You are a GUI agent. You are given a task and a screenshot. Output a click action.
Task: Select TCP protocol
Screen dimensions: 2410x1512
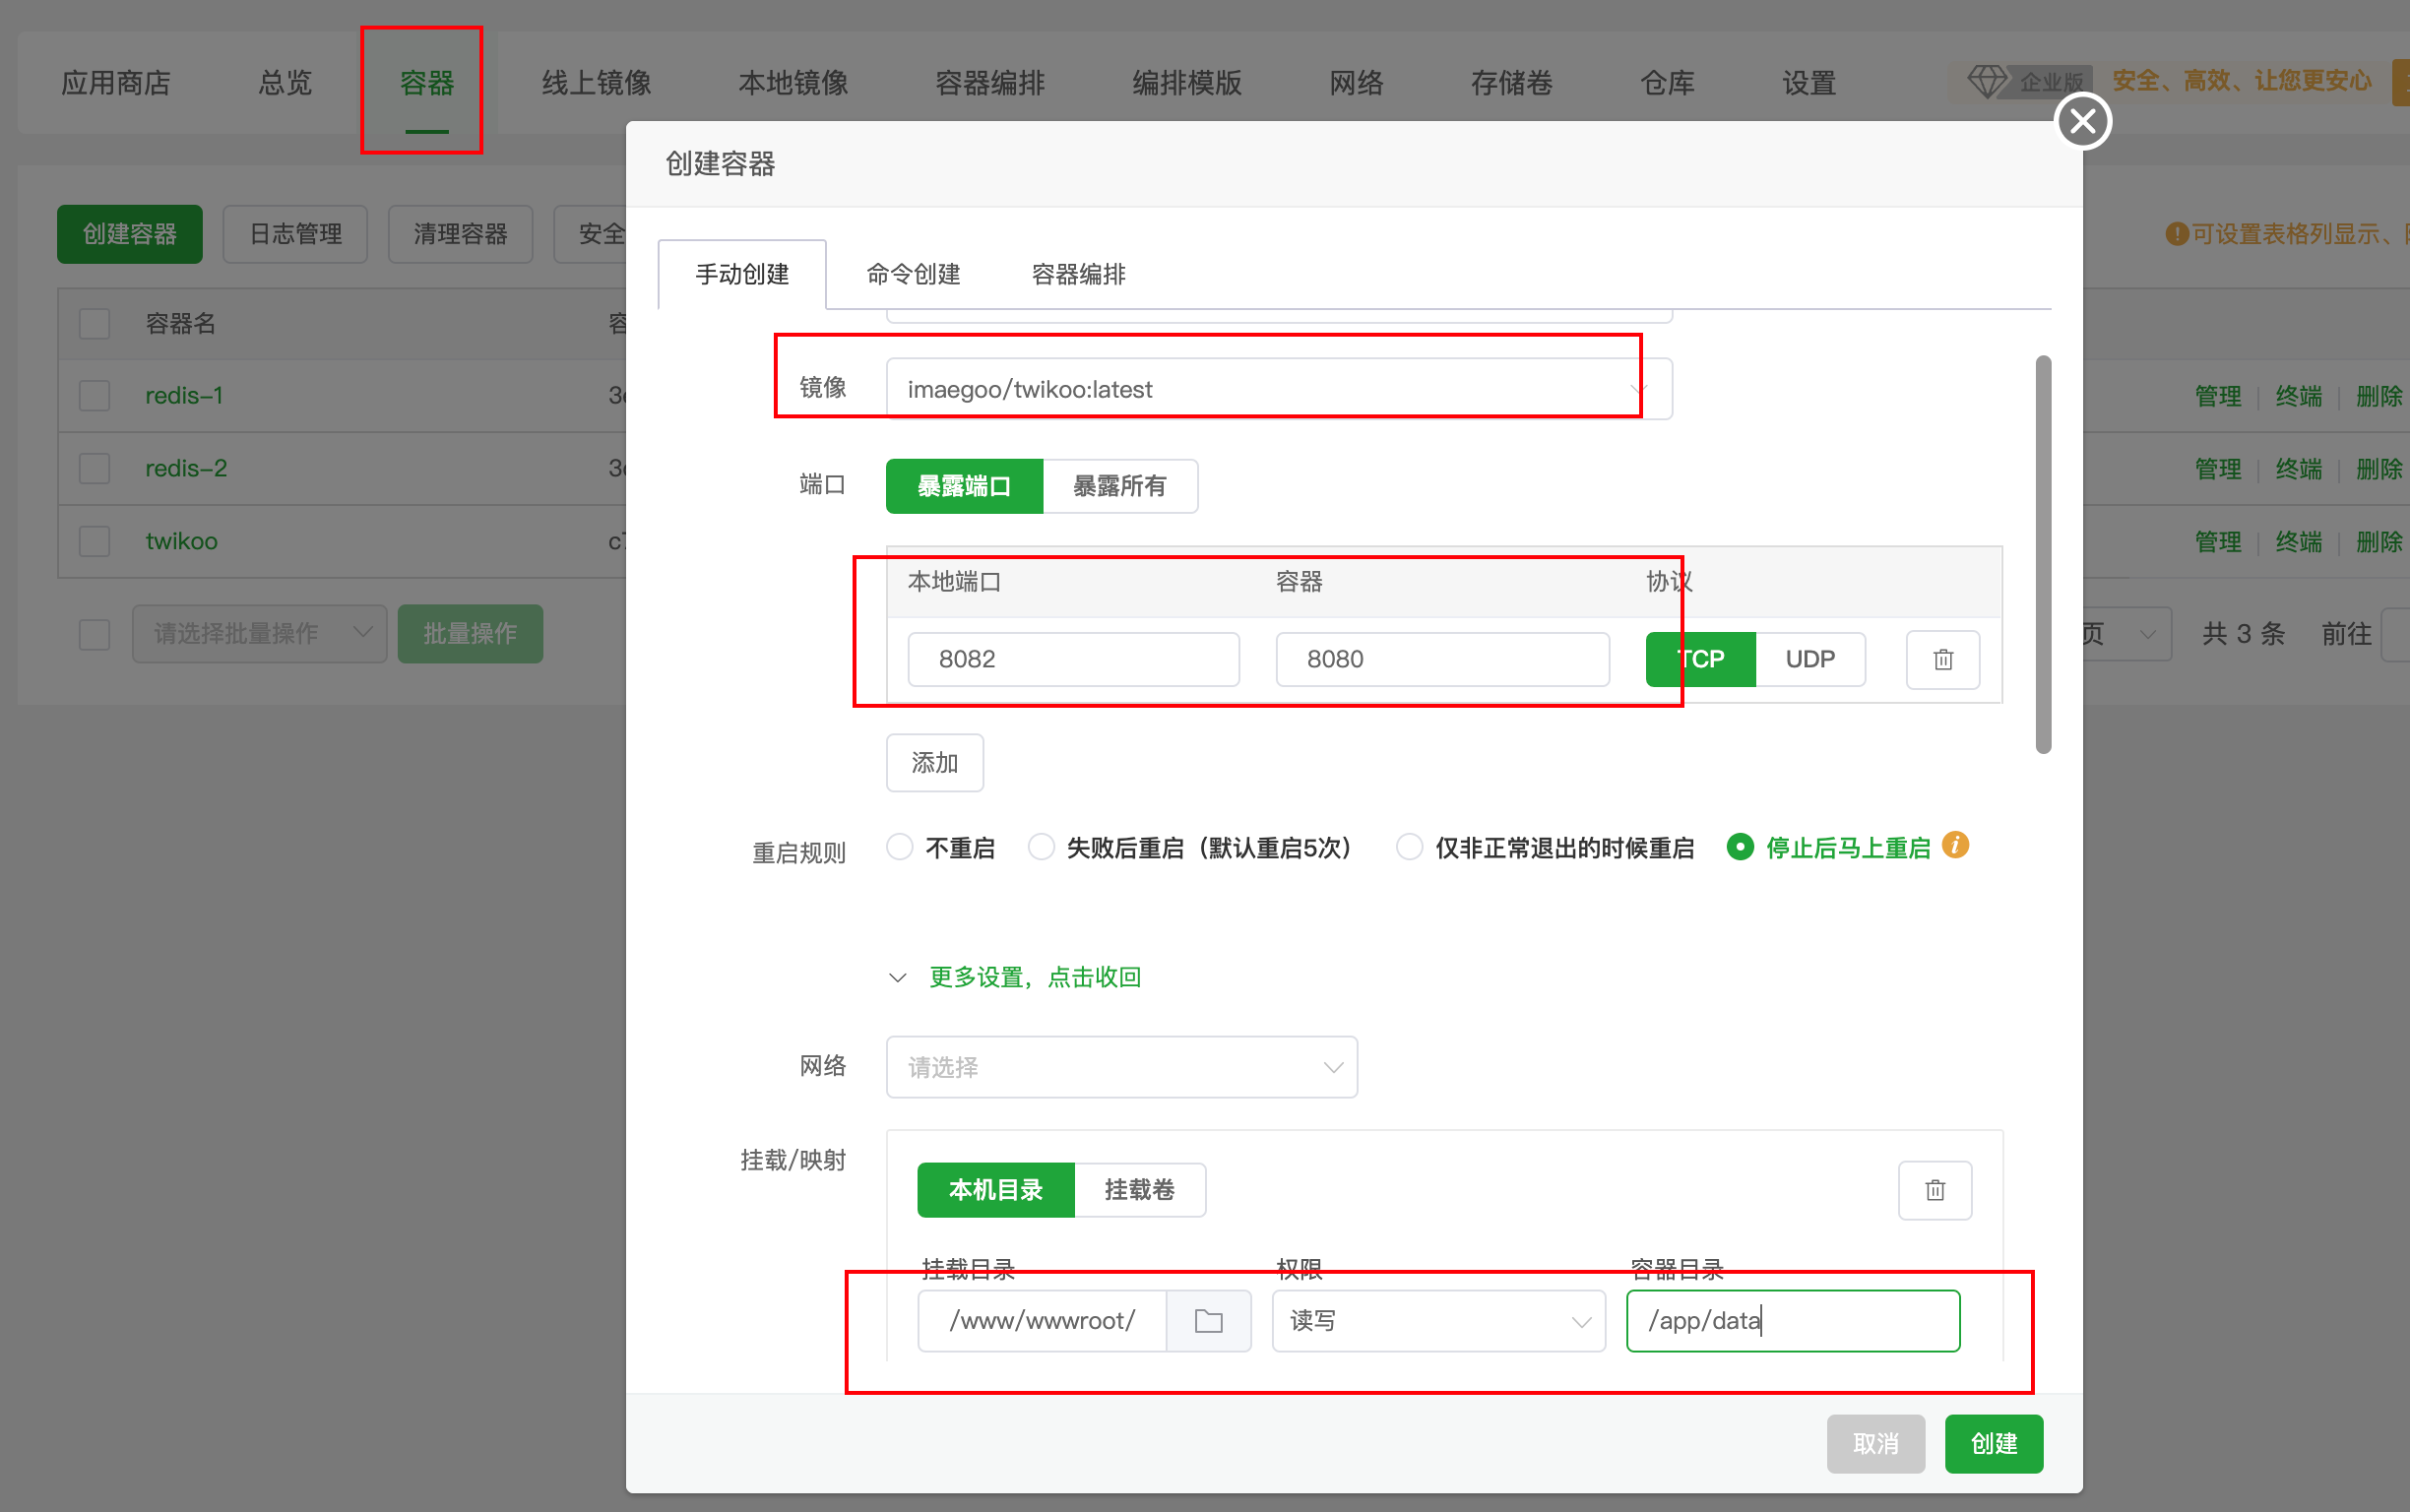[1700, 659]
